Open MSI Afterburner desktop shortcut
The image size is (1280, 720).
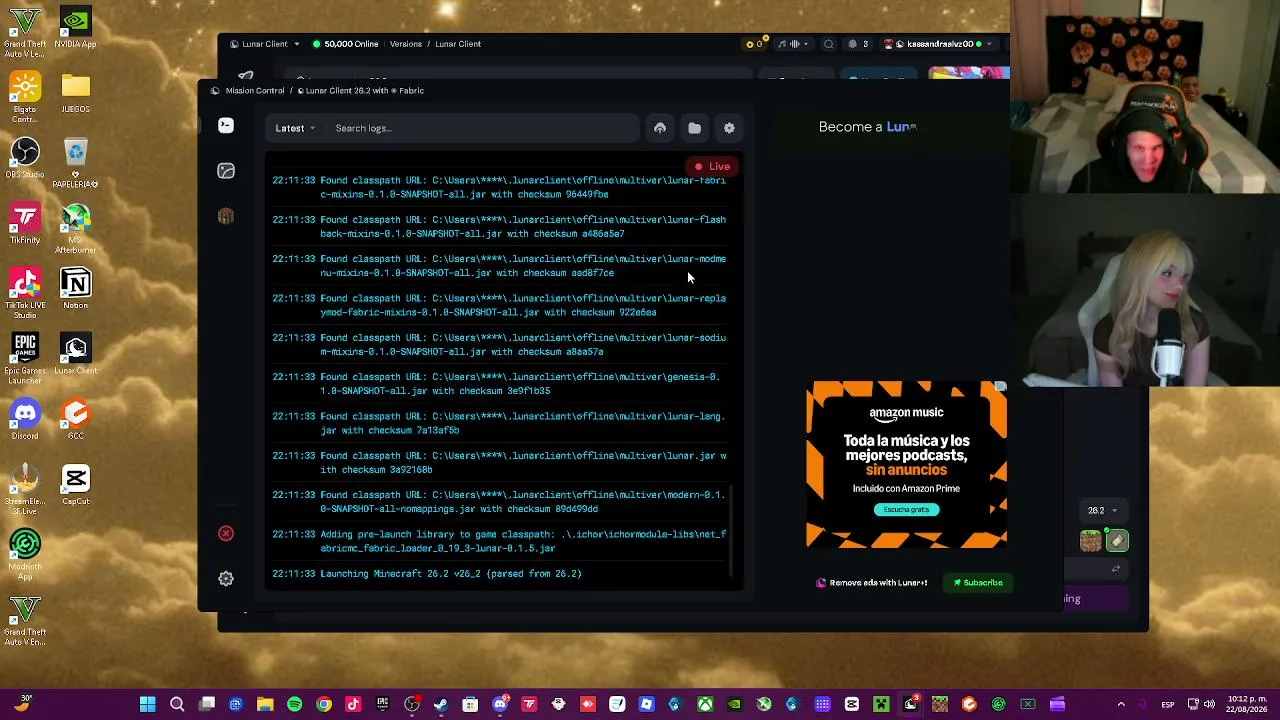click(76, 228)
